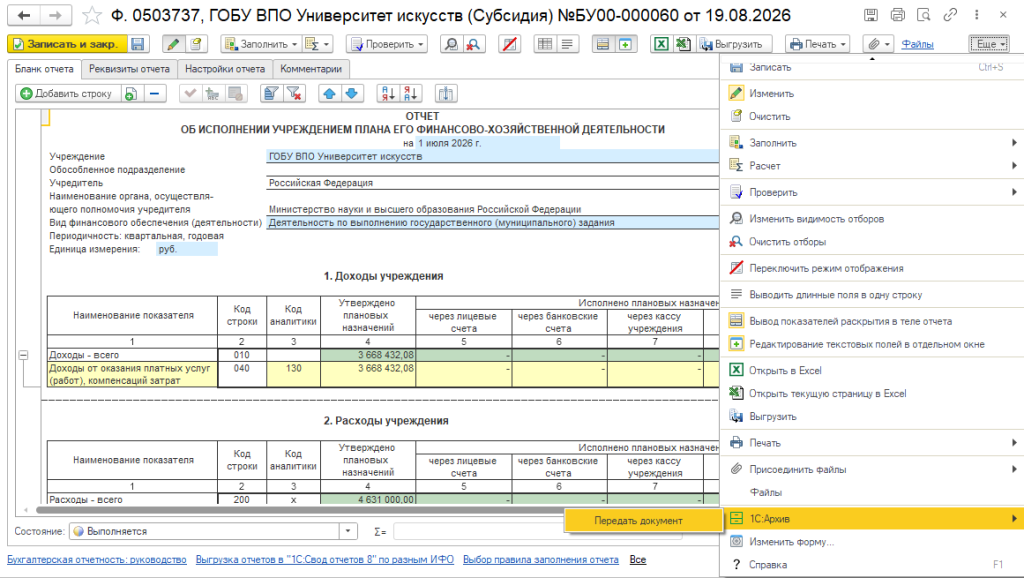Image resolution: width=1024 pixels, height=578 pixels.
Task: Copy the row using the icon beside Добавить строку
Action: coord(131,94)
